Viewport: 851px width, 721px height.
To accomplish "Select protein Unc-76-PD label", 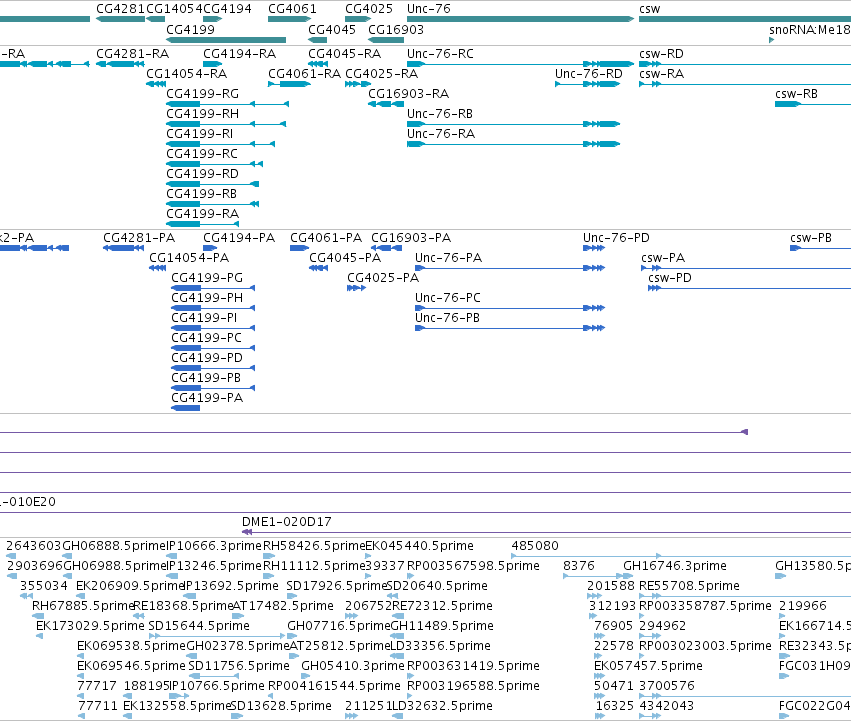I will [616, 238].
